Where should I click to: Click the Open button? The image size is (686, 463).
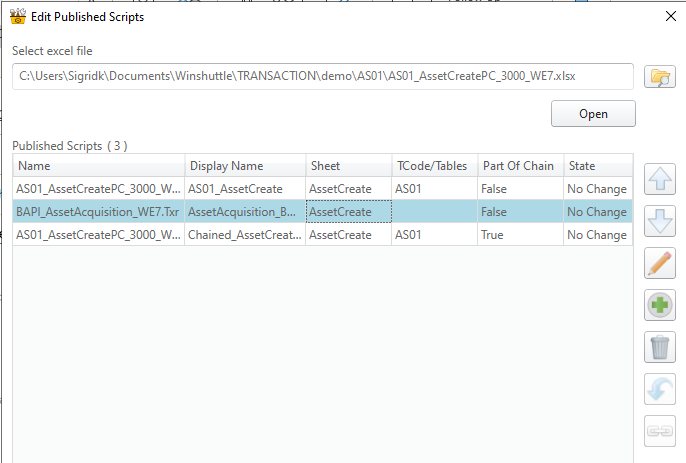(x=593, y=114)
